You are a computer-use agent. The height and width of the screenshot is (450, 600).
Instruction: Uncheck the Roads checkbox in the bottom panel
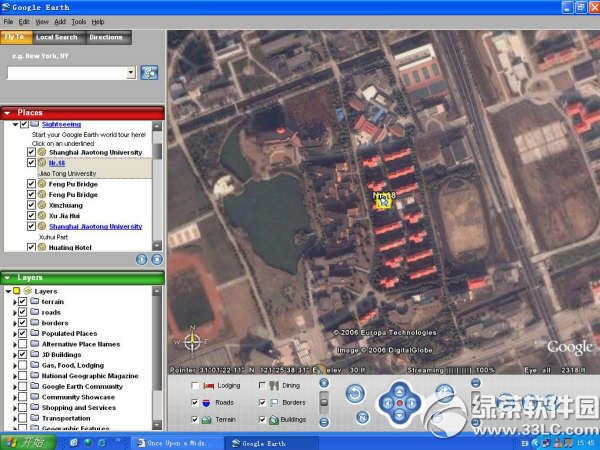coord(195,403)
